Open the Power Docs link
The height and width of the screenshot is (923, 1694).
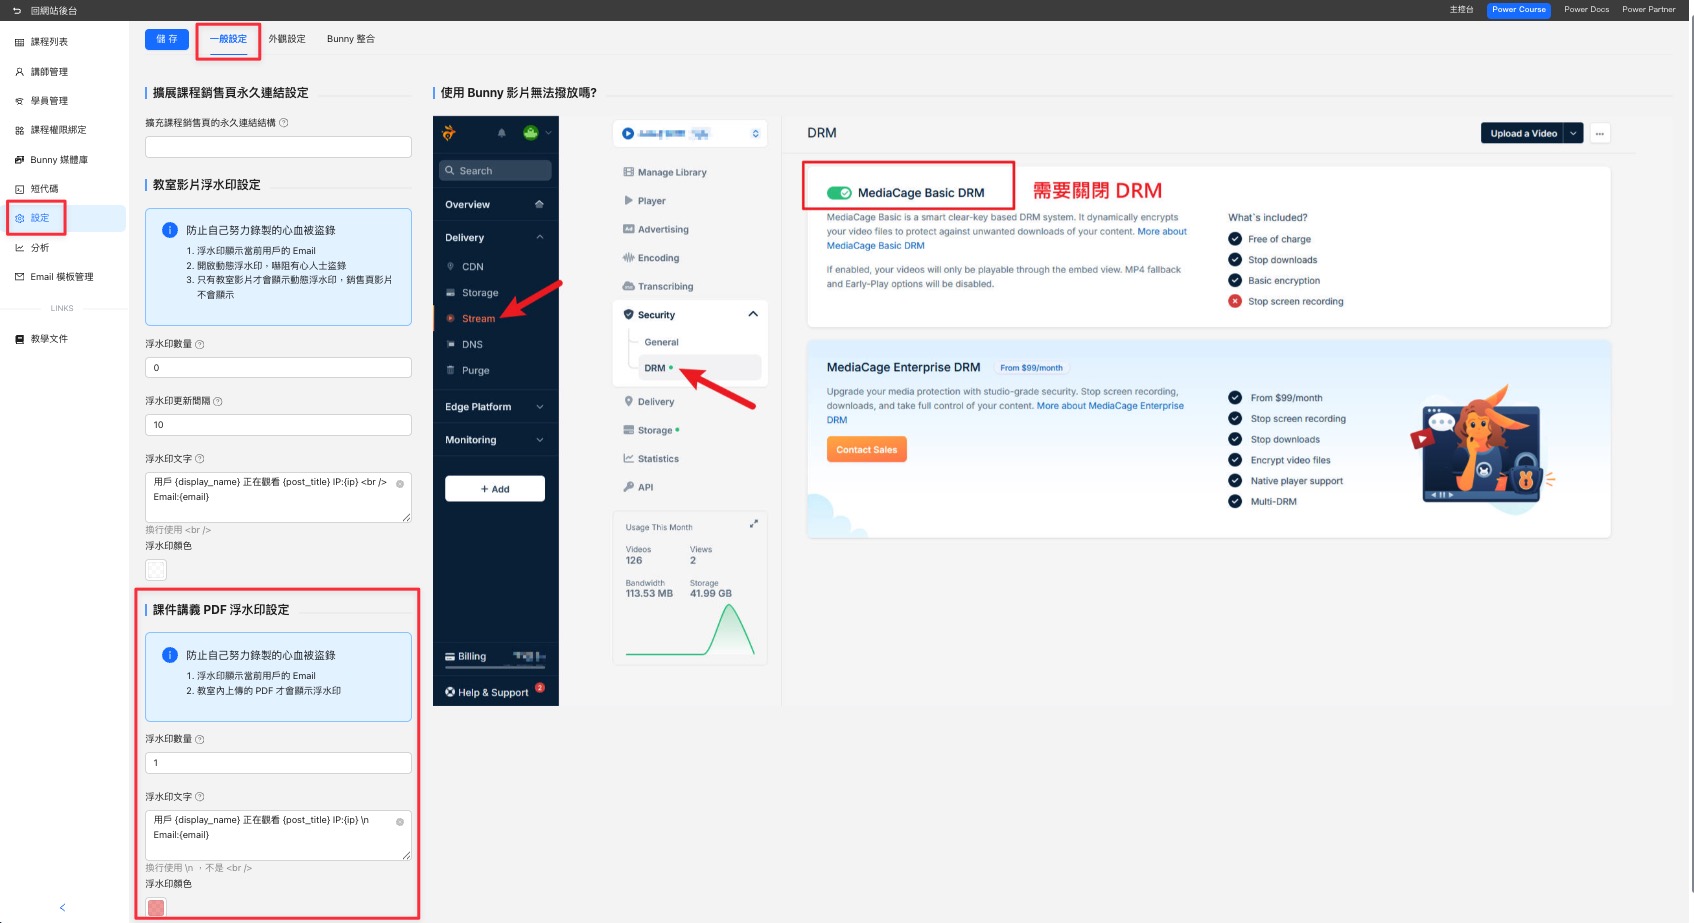[x=1586, y=10]
